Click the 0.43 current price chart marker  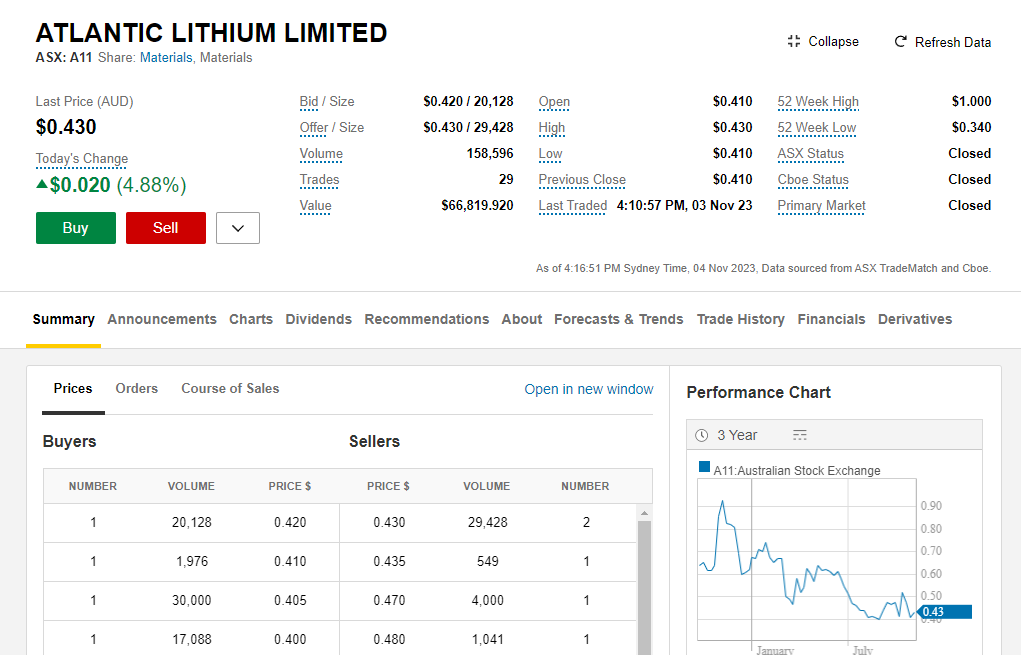point(944,612)
